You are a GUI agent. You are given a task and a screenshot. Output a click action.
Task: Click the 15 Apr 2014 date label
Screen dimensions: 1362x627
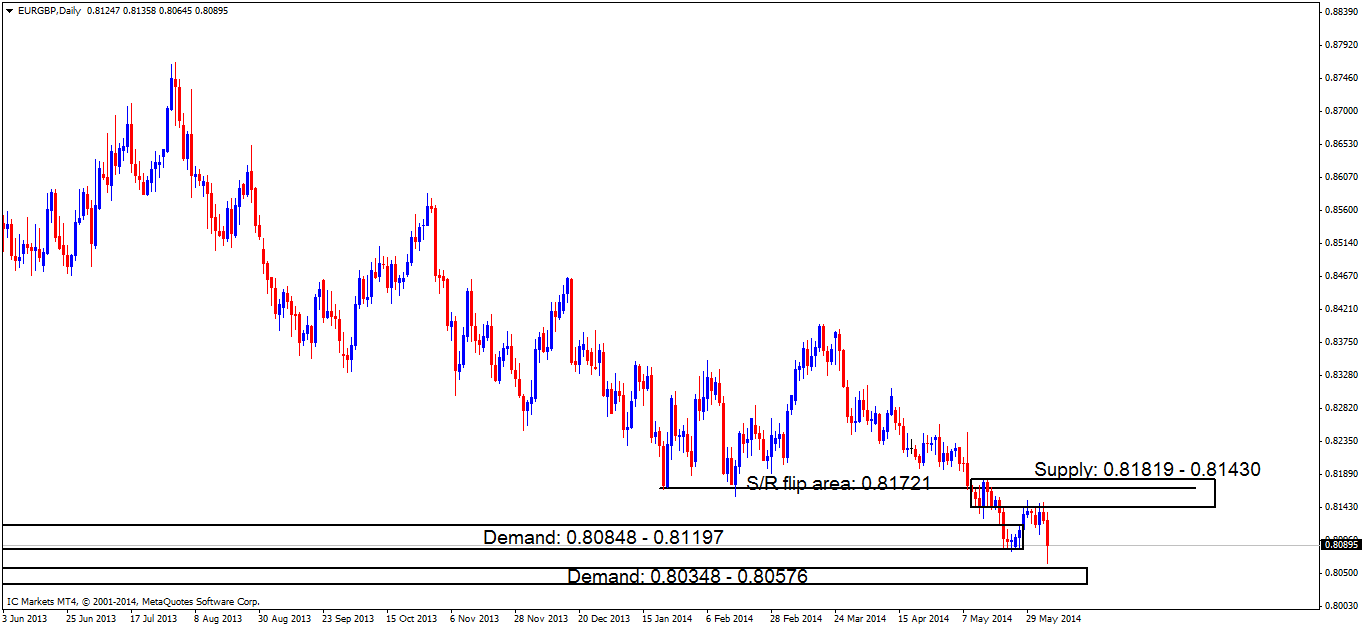[x=925, y=618]
